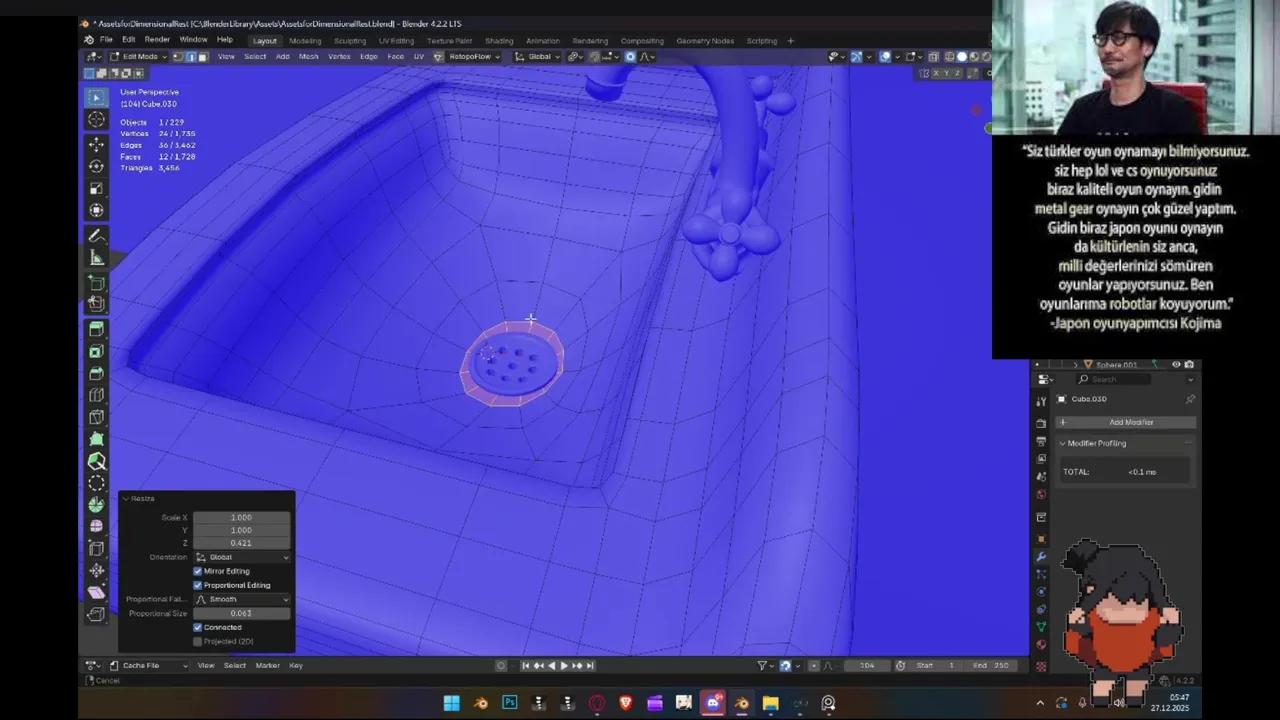Select the Rotate tool
The width and height of the screenshot is (1280, 720).
pyautogui.click(x=96, y=166)
